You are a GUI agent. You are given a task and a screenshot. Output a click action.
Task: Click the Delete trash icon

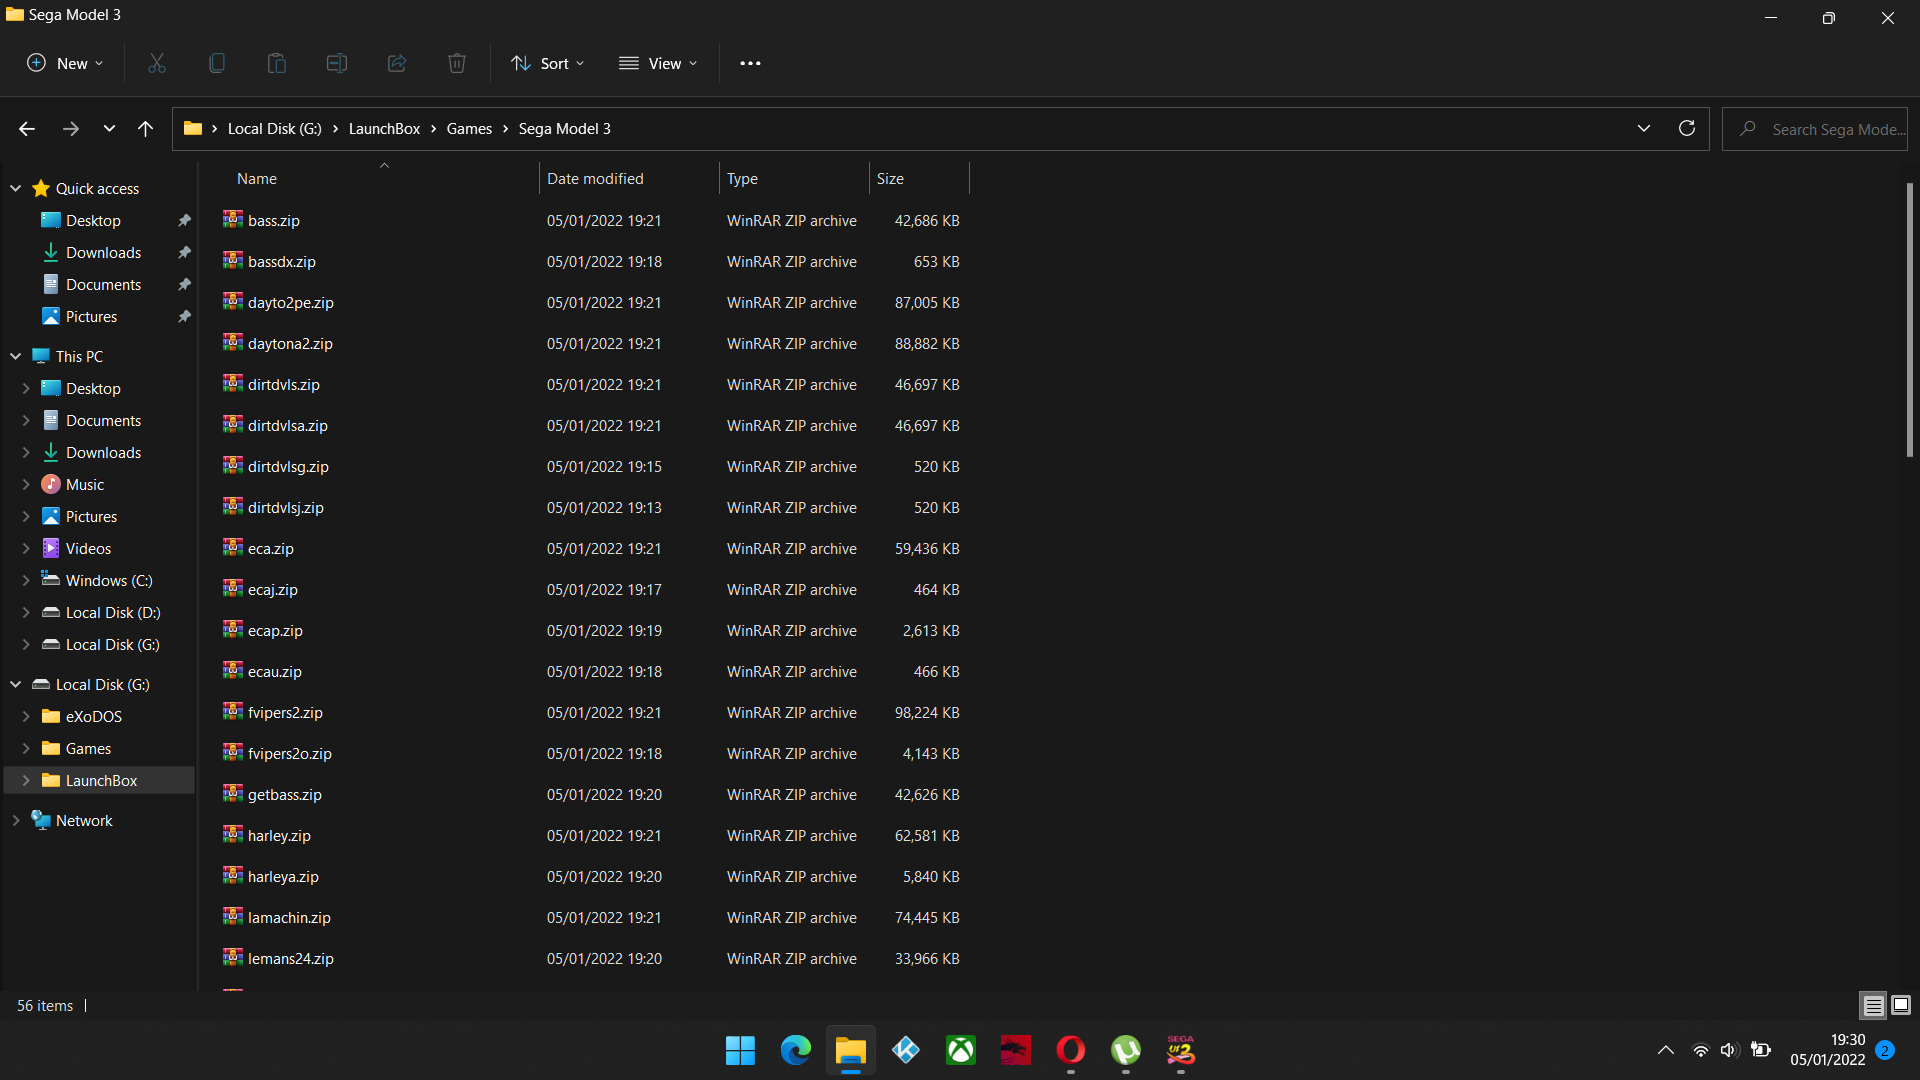coord(457,63)
